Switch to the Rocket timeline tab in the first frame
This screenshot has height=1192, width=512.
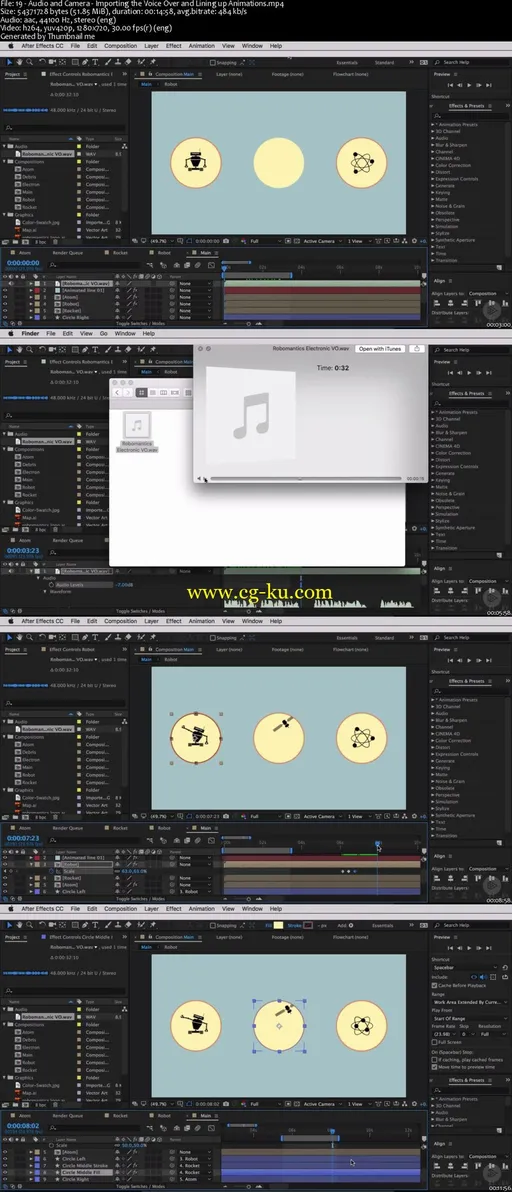pyautogui.click(x=120, y=252)
